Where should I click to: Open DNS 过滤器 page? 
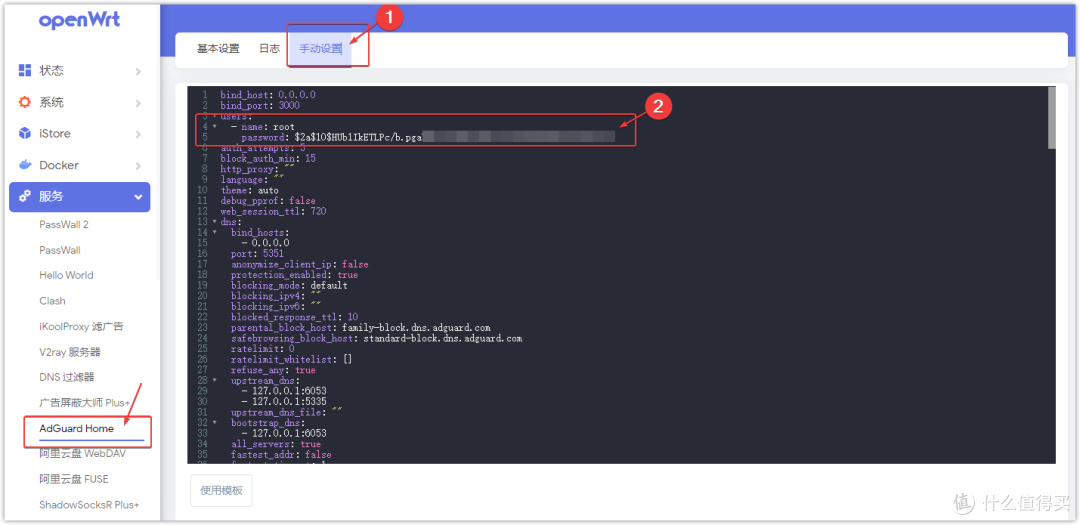67,377
